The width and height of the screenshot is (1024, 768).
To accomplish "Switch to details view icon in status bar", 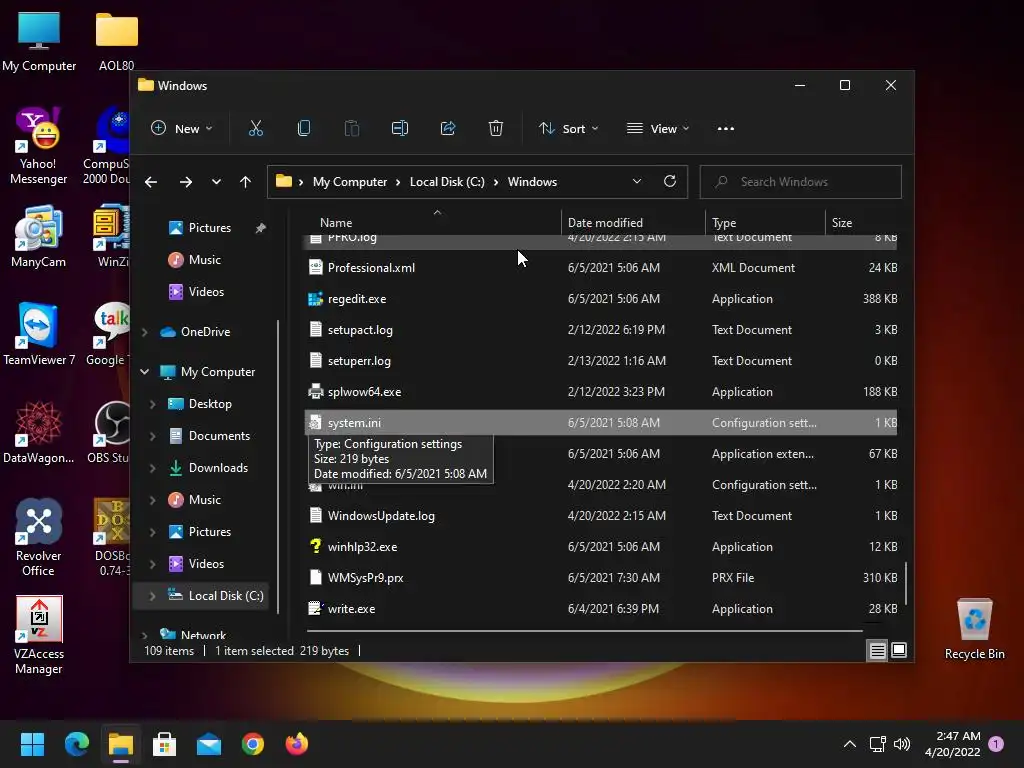I will pyautogui.click(x=877, y=650).
